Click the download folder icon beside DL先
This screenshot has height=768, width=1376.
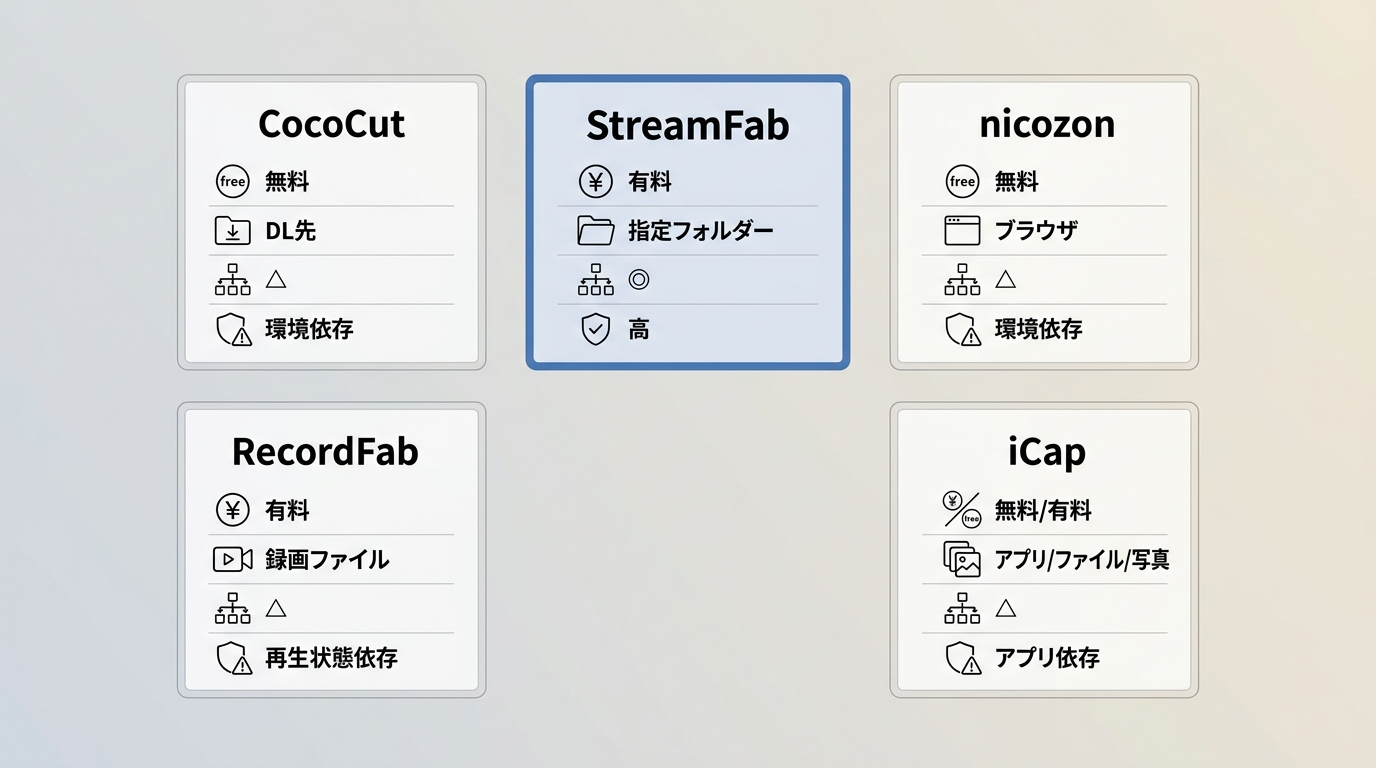pyautogui.click(x=232, y=231)
